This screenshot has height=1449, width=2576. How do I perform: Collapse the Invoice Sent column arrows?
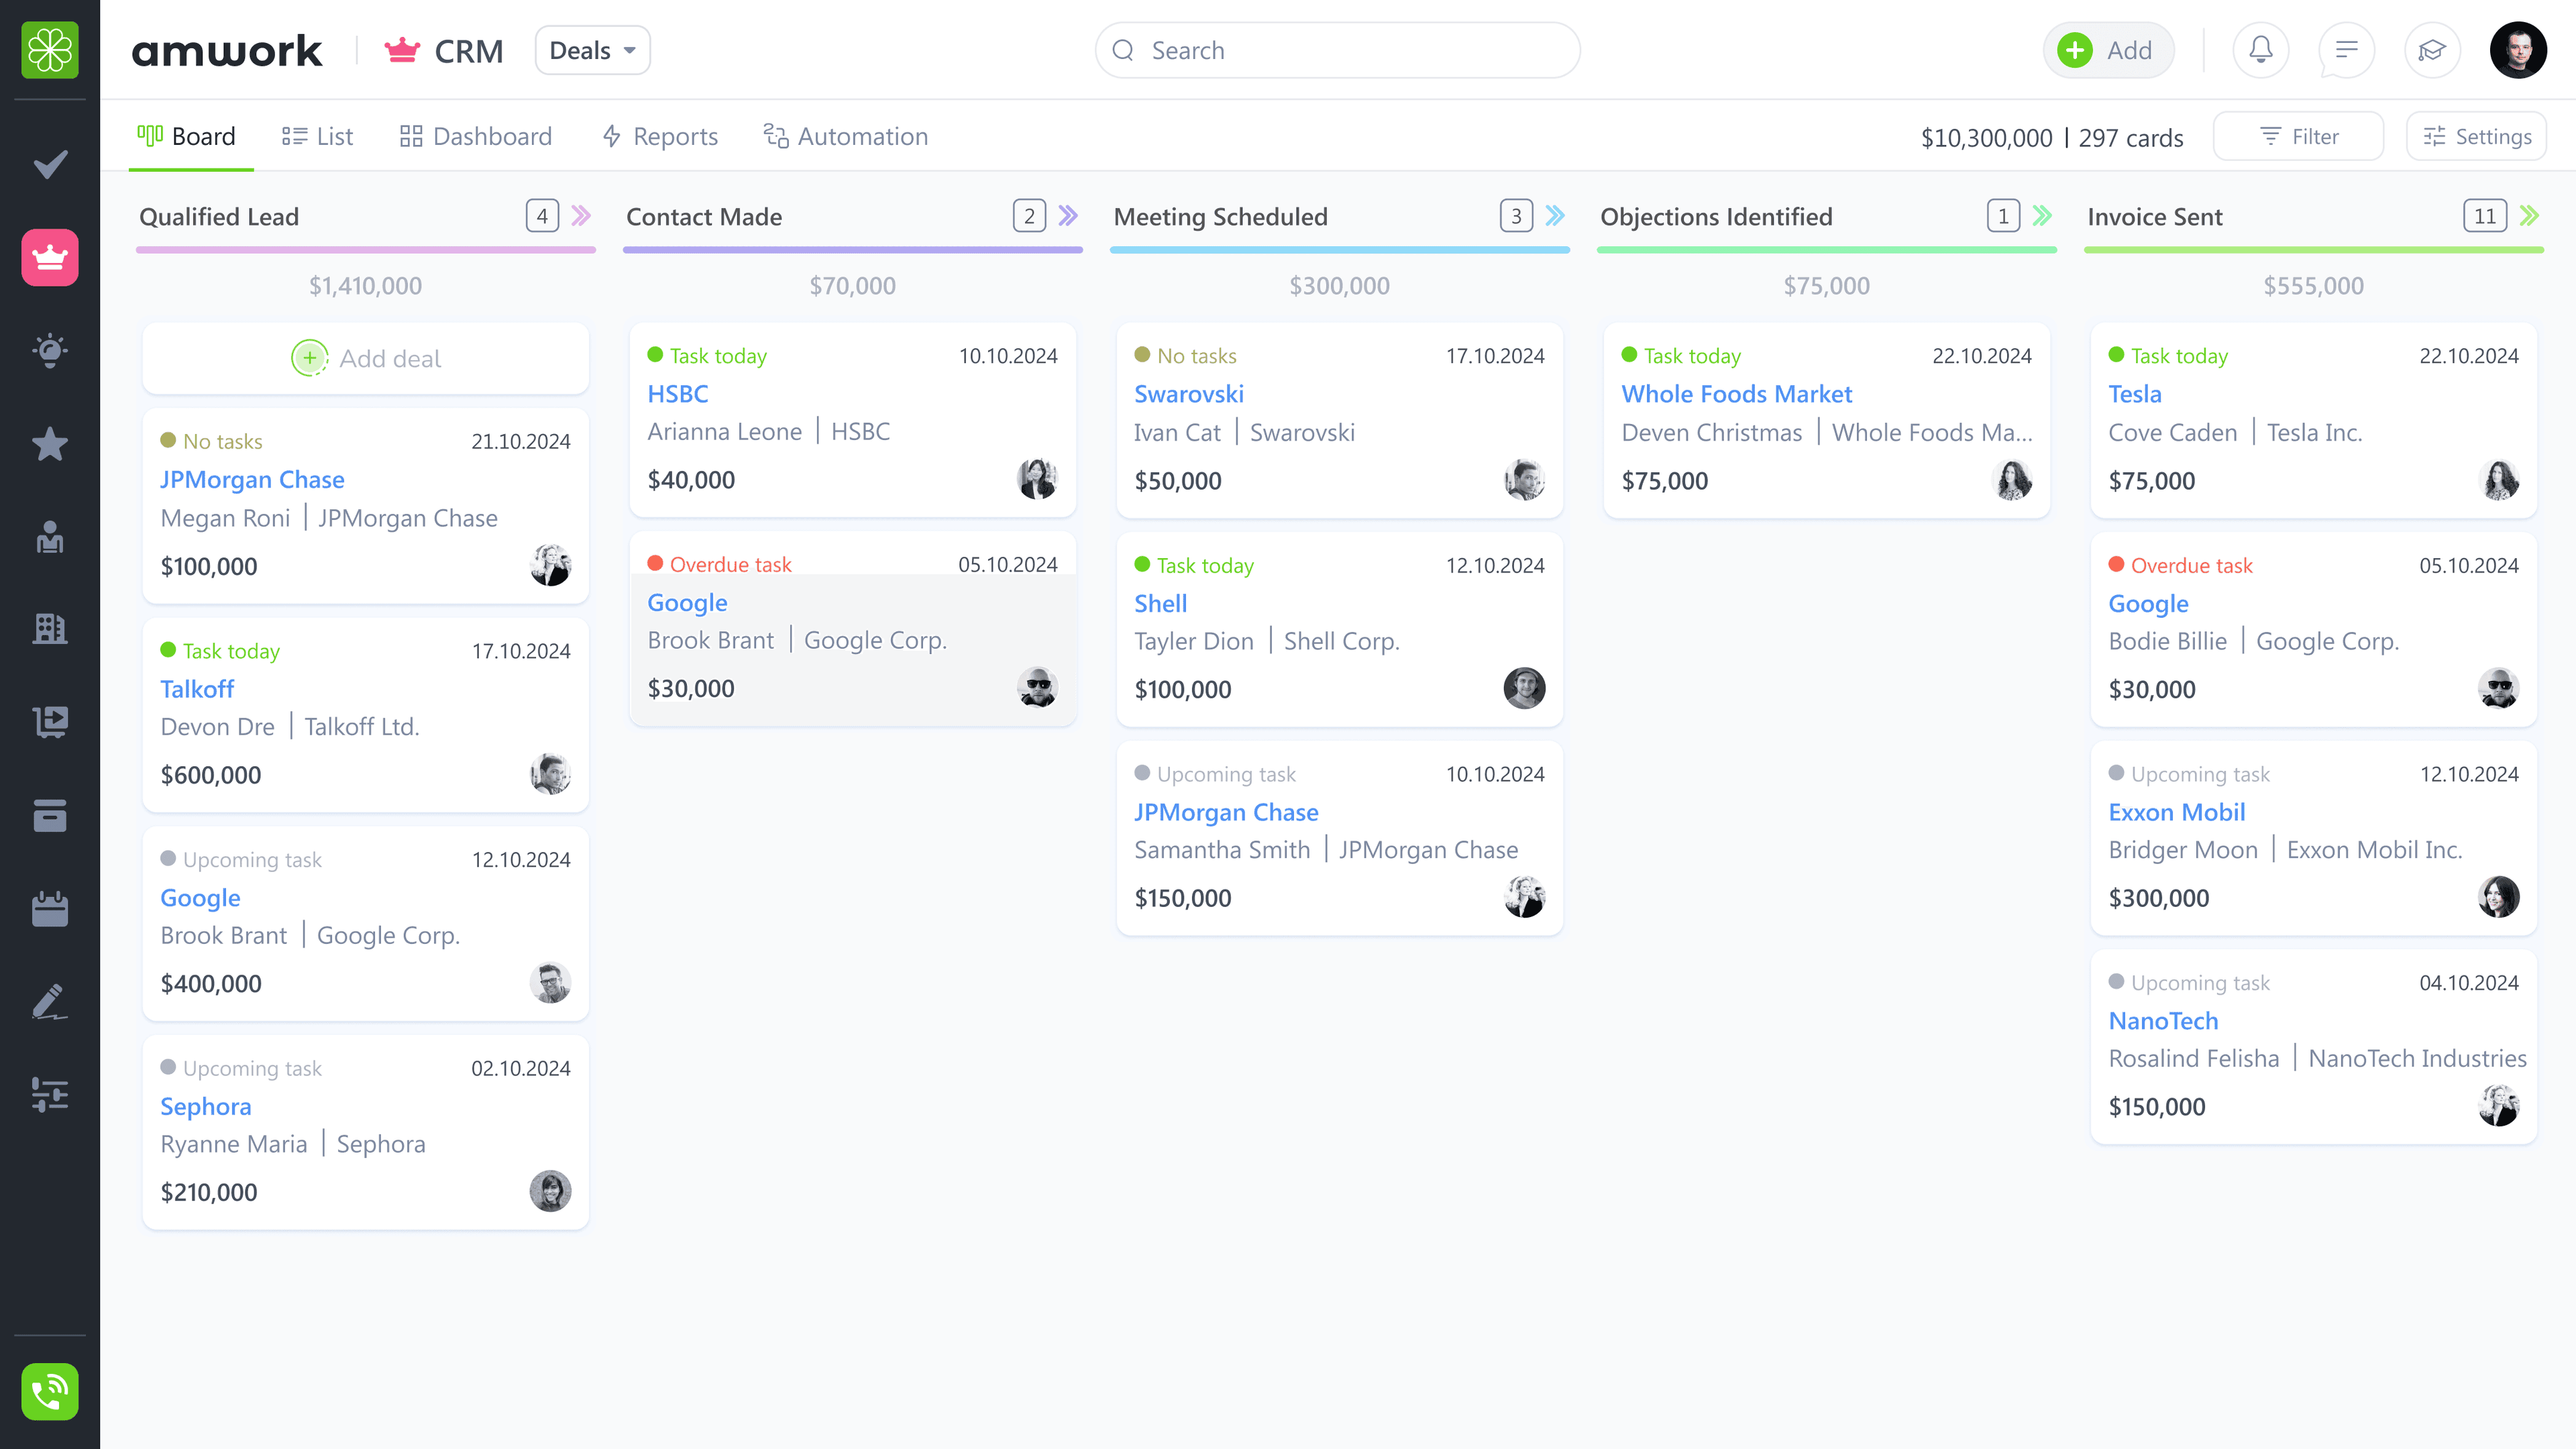[2529, 216]
